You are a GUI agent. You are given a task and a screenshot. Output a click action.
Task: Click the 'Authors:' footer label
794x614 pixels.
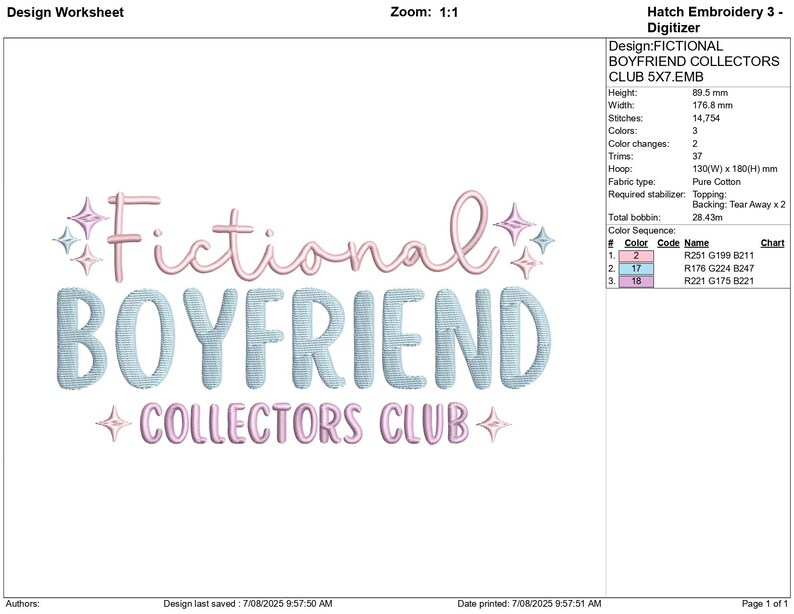pyautogui.click(x=22, y=603)
